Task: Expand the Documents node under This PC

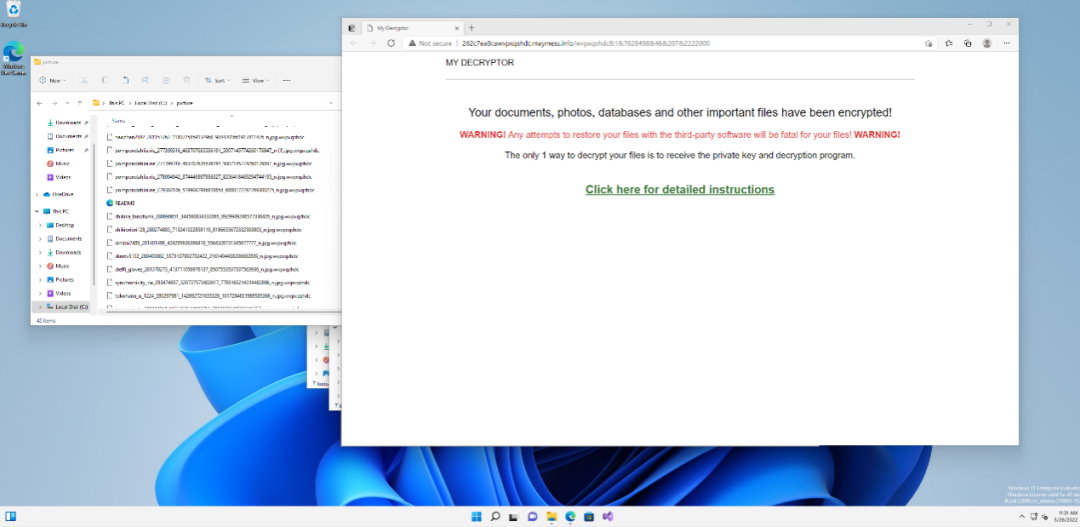Action: pyautogui.click(x=41, y=239)
